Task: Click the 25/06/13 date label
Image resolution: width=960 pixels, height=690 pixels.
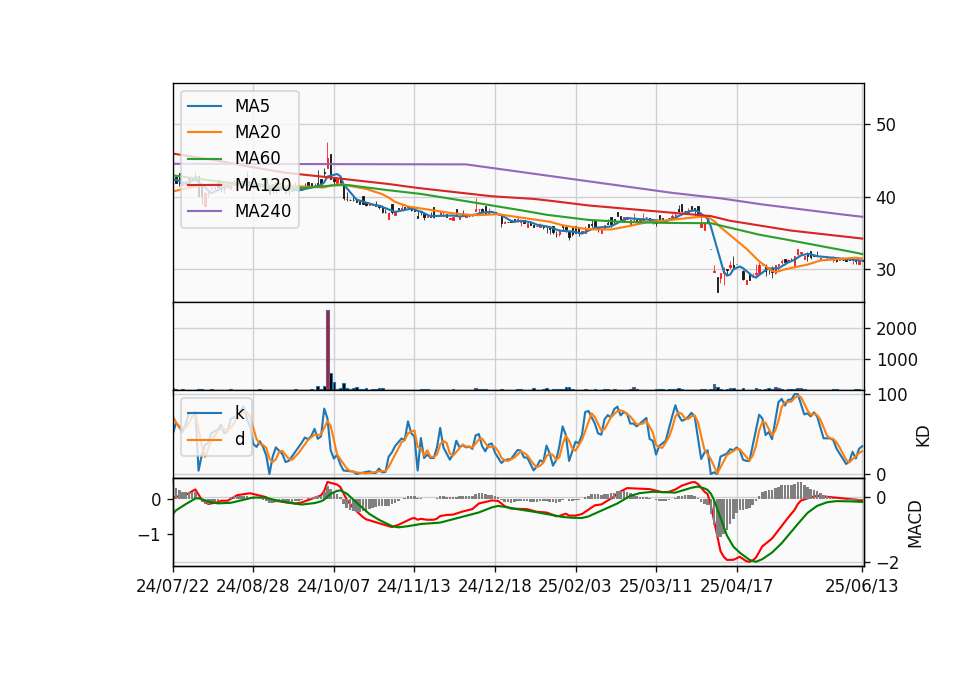Action: coord(862,586)
